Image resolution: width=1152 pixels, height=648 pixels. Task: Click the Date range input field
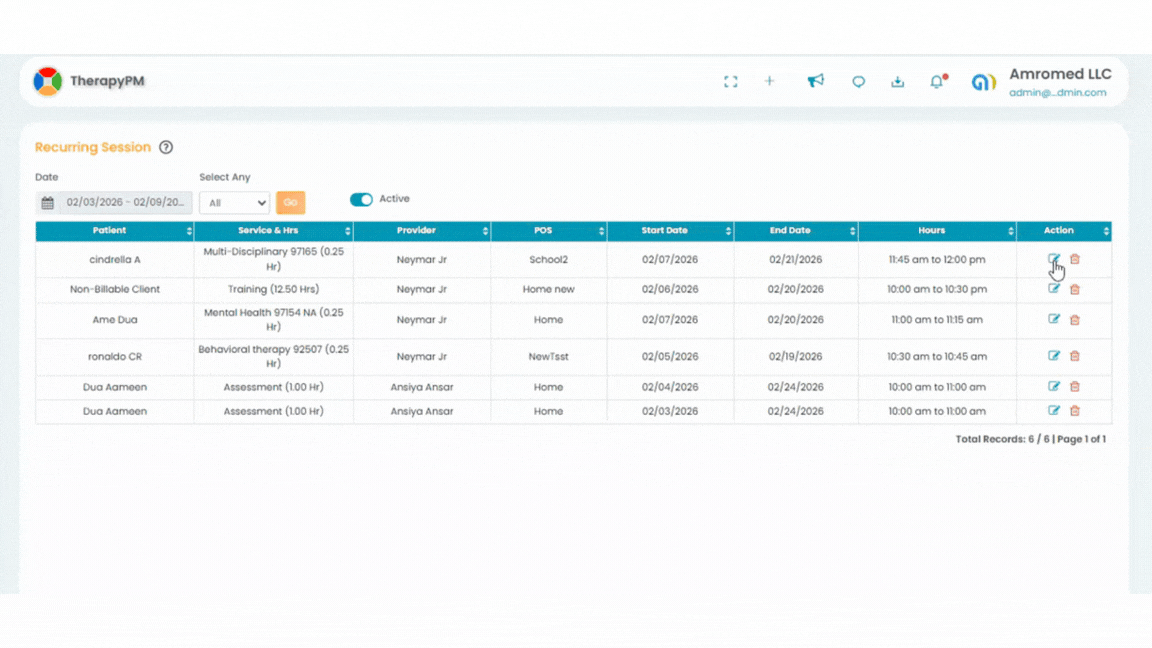click(x=124, y=203)
